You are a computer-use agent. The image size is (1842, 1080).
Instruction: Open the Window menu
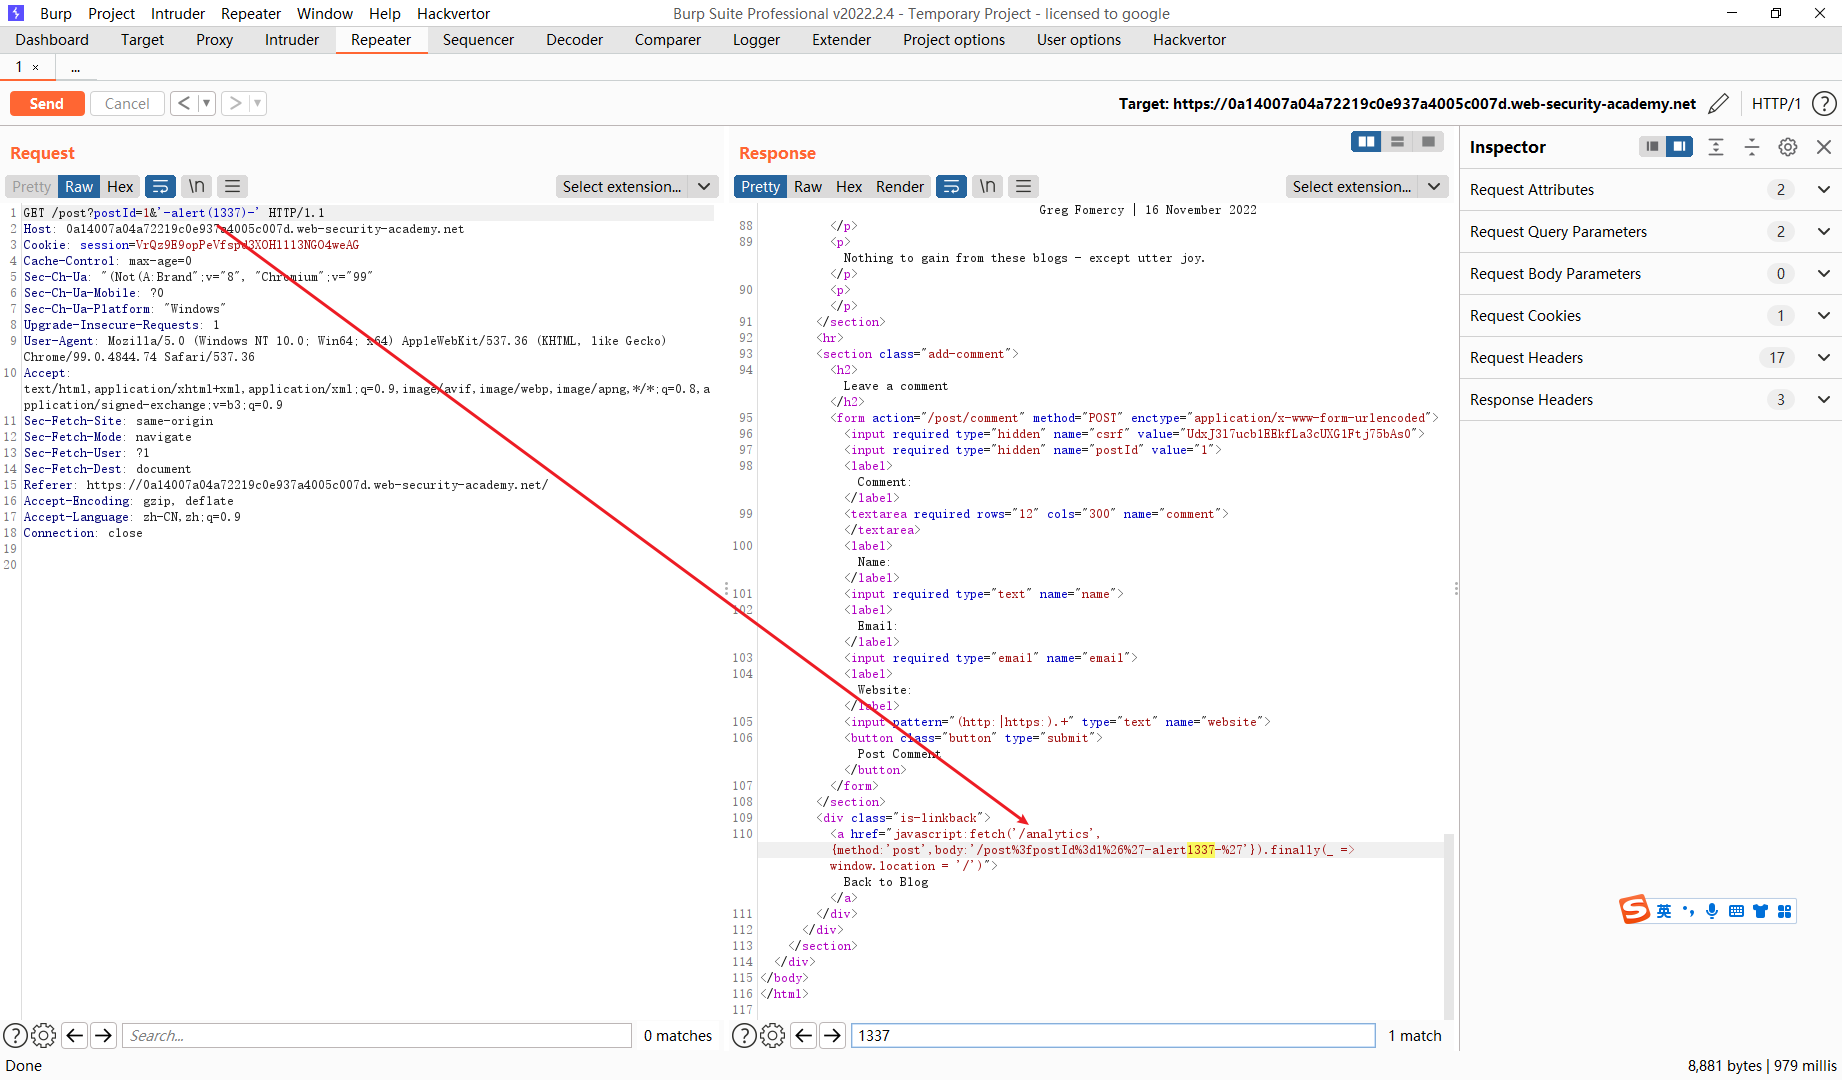tap(325, 13)
